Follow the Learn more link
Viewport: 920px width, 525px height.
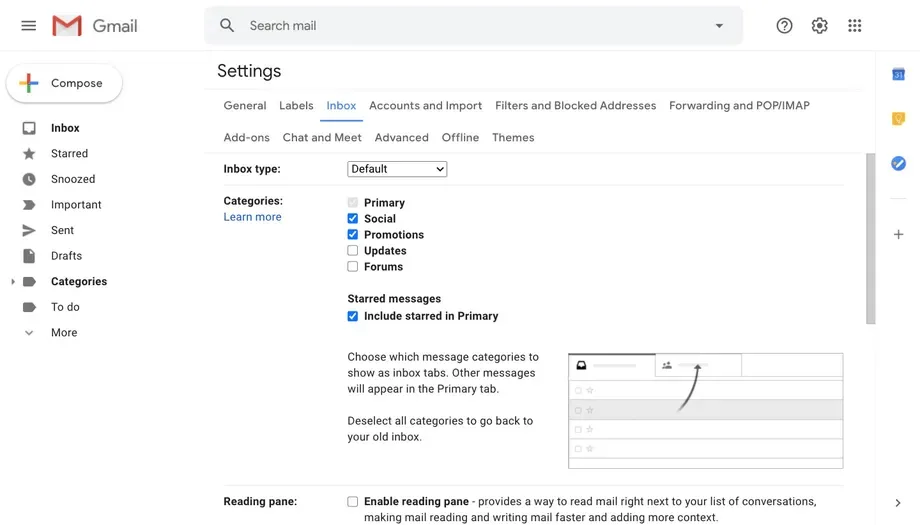[x=252, y=217]
